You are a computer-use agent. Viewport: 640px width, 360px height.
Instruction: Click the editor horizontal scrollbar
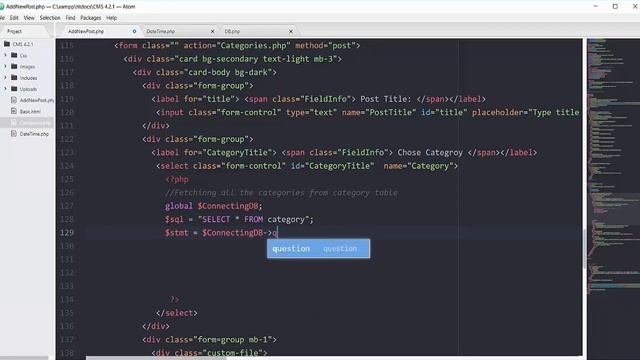[x=156, y=358]
